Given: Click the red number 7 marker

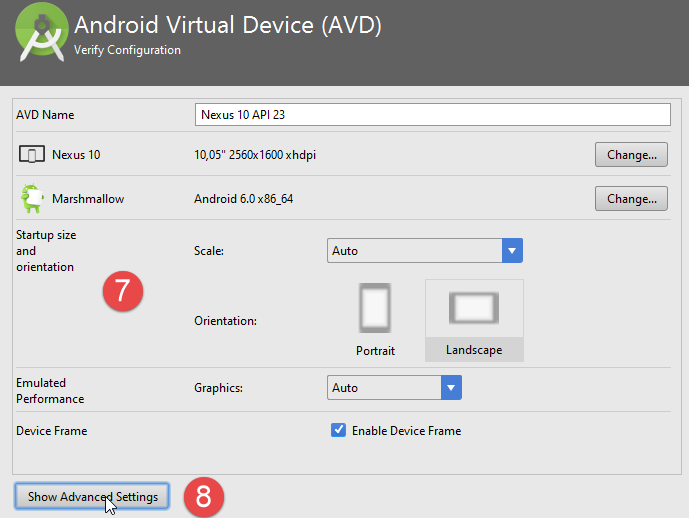Looking at the screenshot, I should click(123, 291).
